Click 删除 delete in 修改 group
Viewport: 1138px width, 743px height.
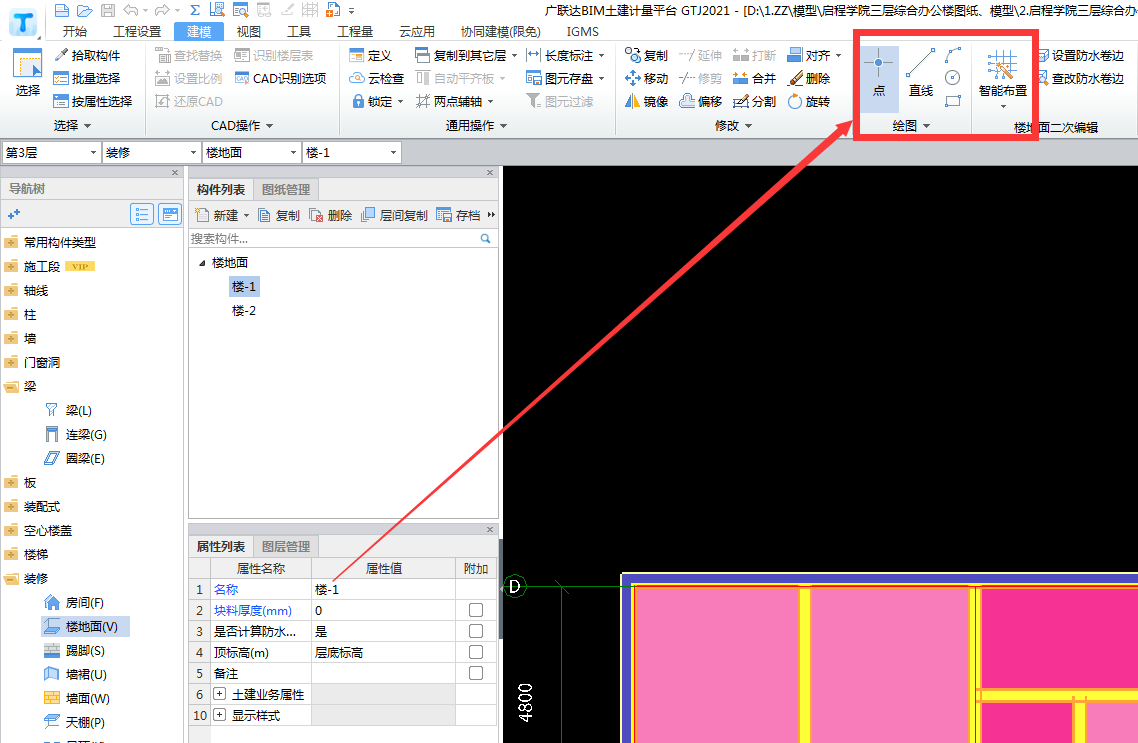[809, 78]
